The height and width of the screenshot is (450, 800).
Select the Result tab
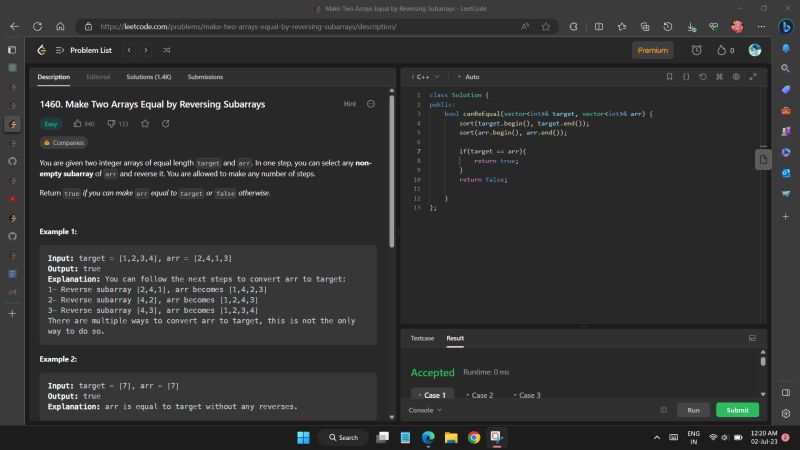[x=455, y=338]
